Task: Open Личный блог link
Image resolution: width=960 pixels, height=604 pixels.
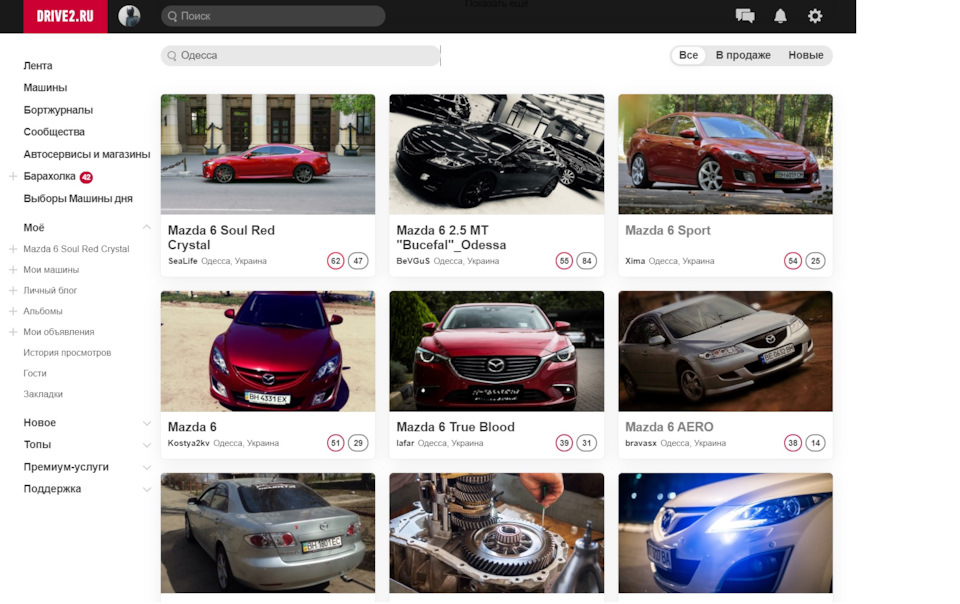Action: [50, 291]
